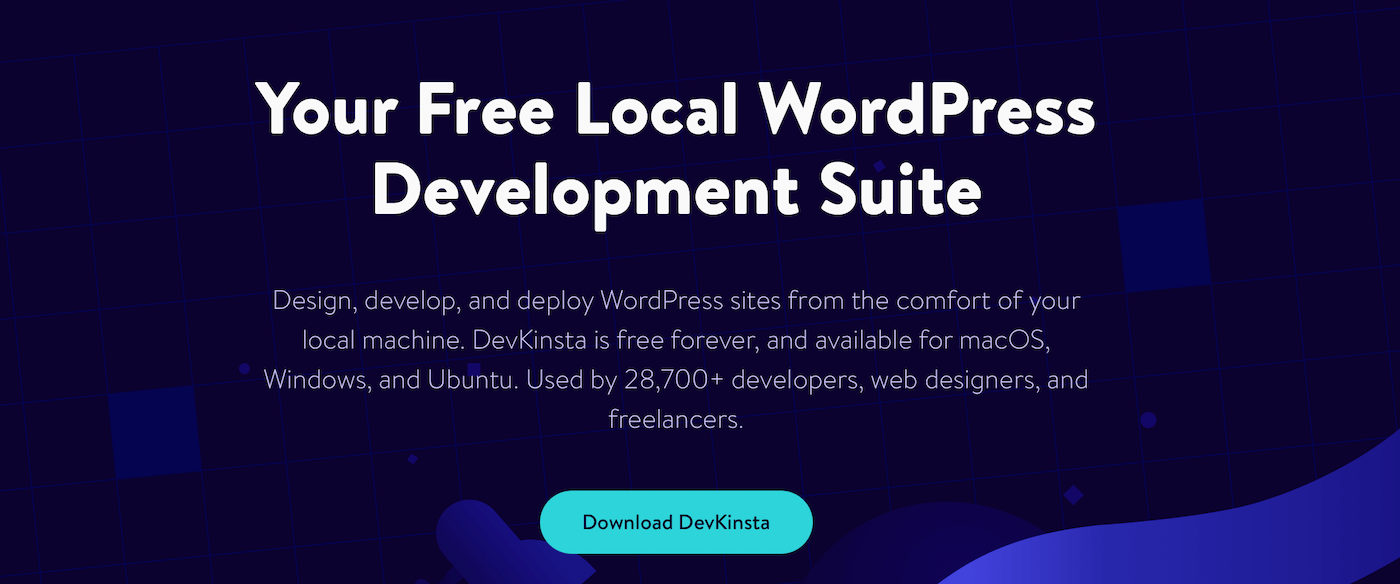Click the dark blue square left of the paragraph

pyautogui.click(x=155, y=432)
